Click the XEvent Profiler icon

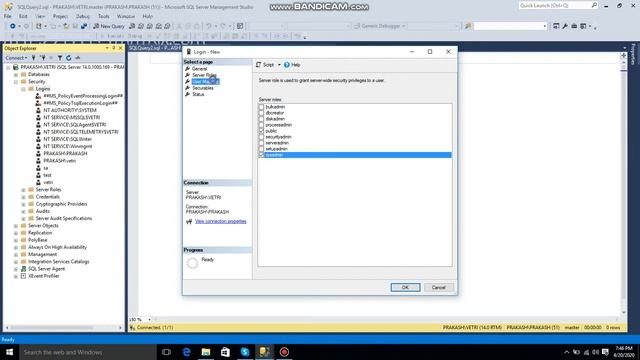click(x=24, y=276)
